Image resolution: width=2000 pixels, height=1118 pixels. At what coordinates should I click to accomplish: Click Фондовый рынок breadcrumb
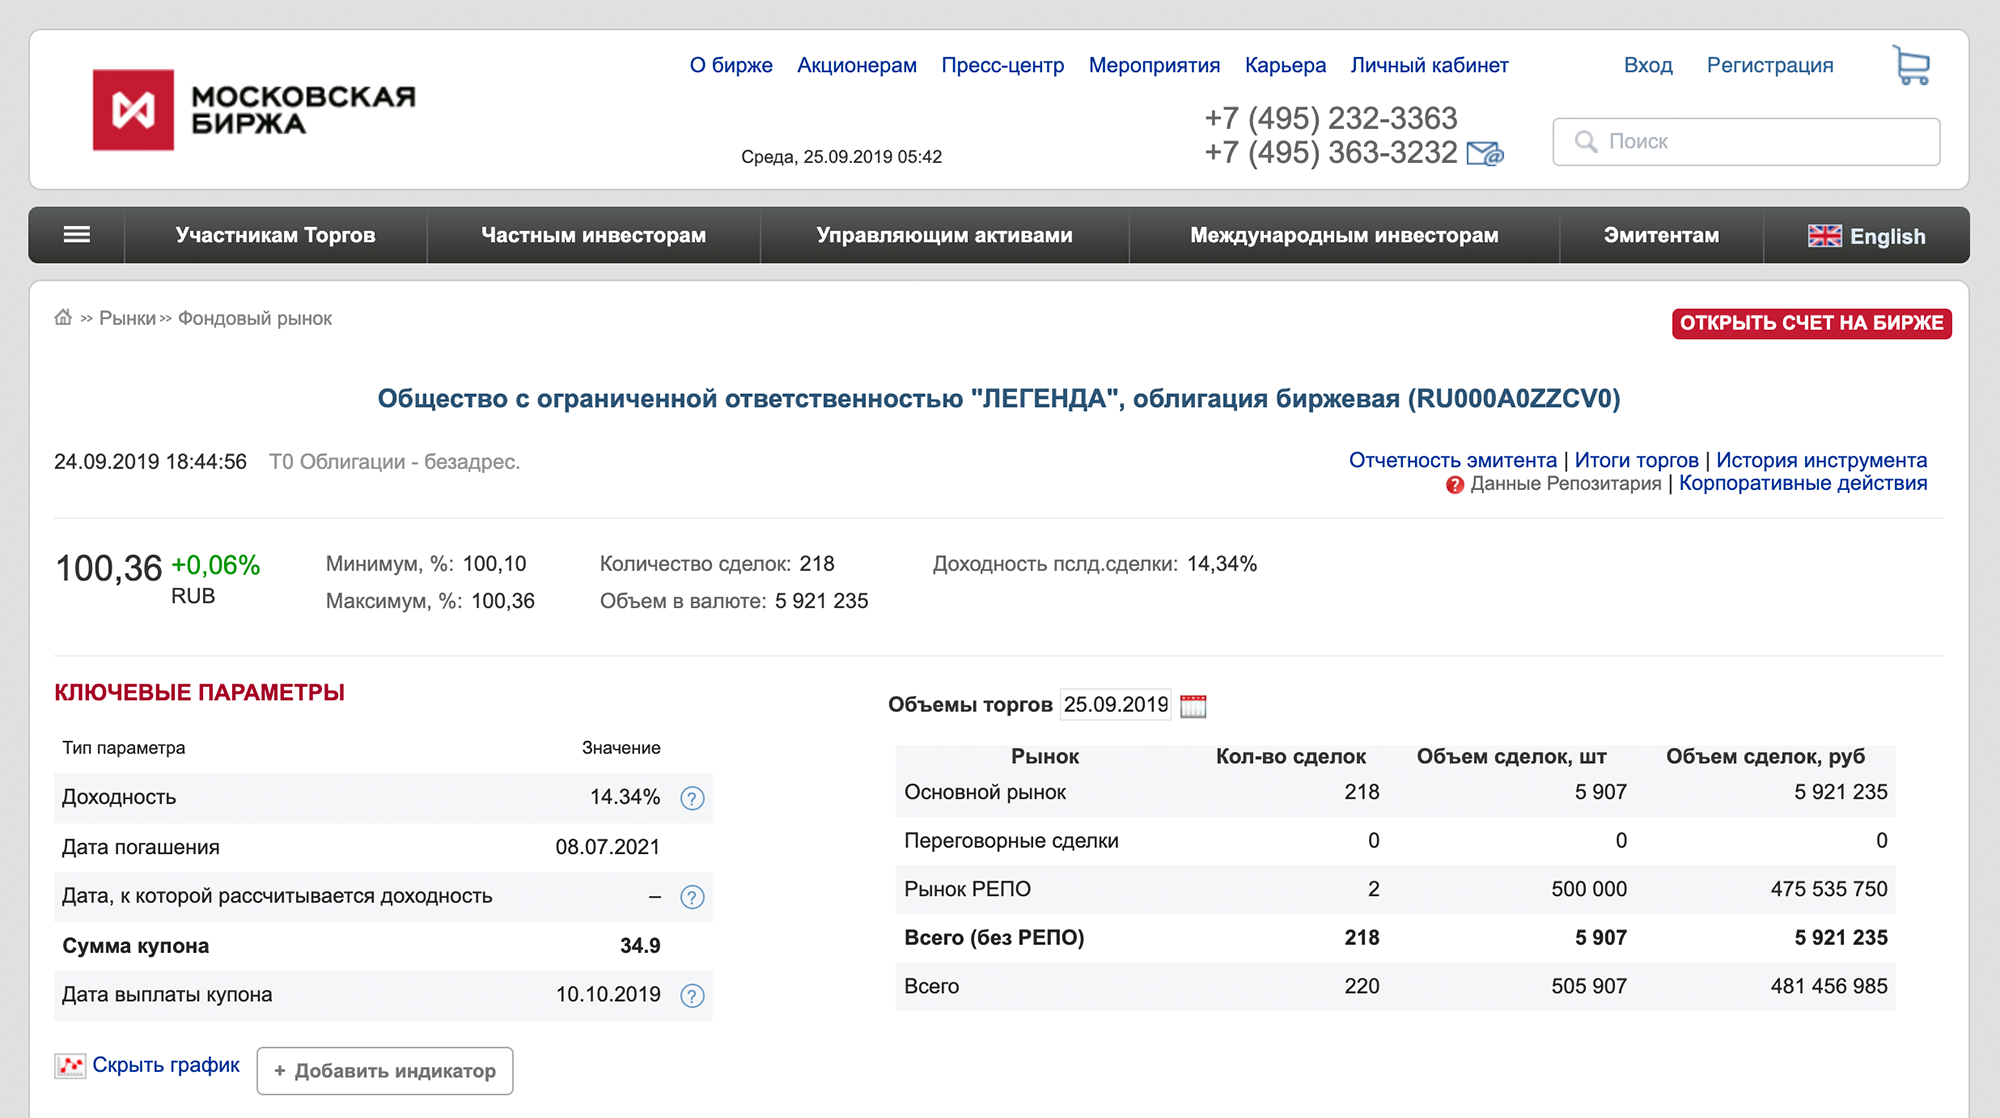(255, 318)
